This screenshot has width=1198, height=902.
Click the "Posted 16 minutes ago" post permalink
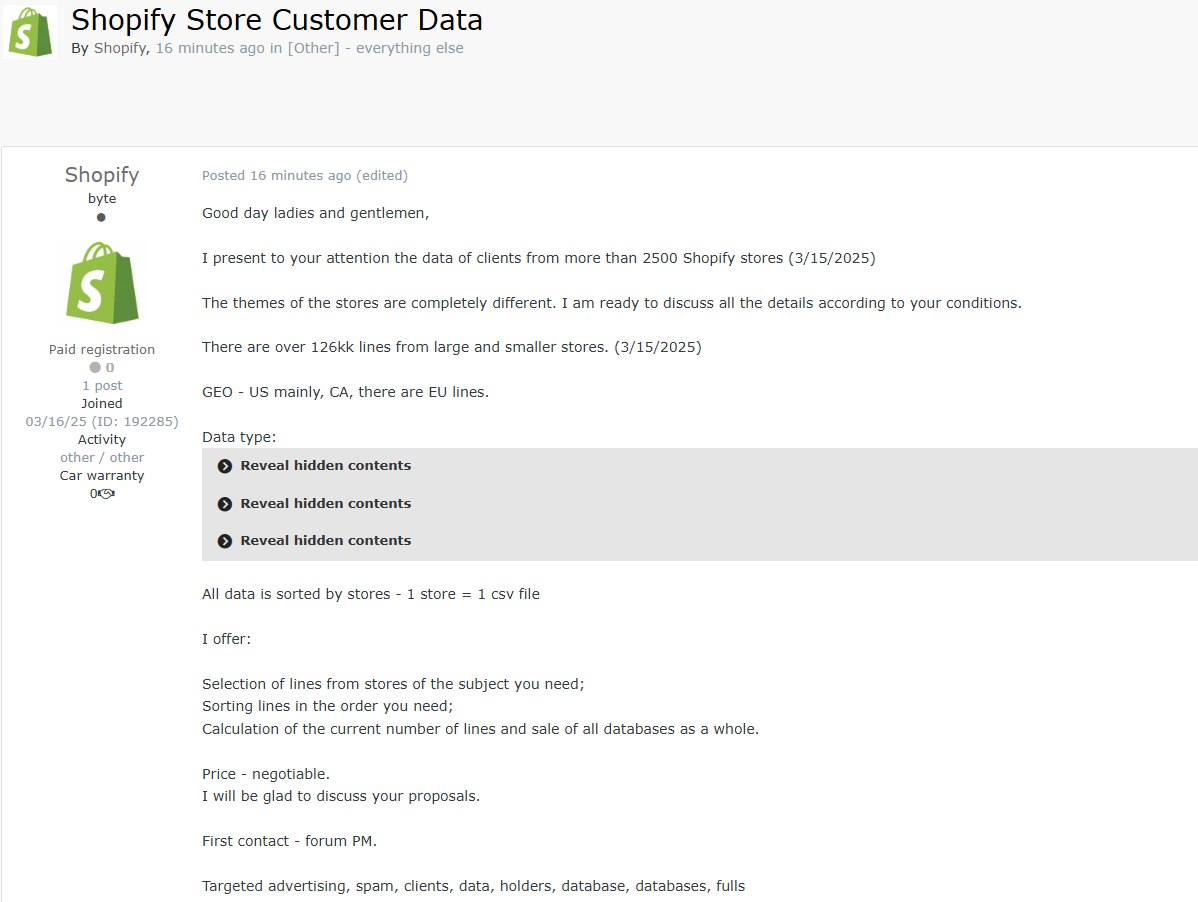pyautogui.click(x=276, y=176)
